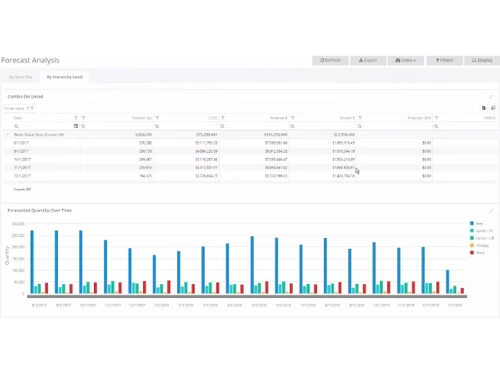Click the grid export file icon

click(484, 108)
